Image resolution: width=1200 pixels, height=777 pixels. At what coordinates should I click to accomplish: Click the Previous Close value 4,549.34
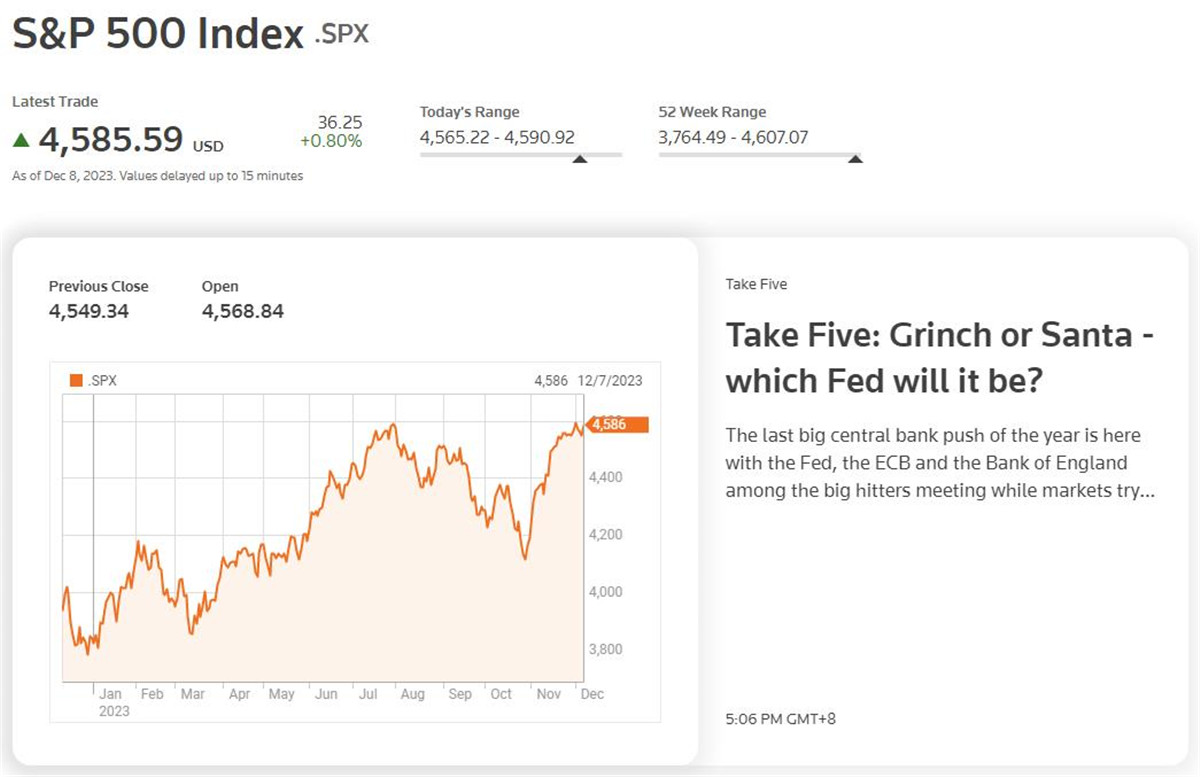tap(89, 311)
